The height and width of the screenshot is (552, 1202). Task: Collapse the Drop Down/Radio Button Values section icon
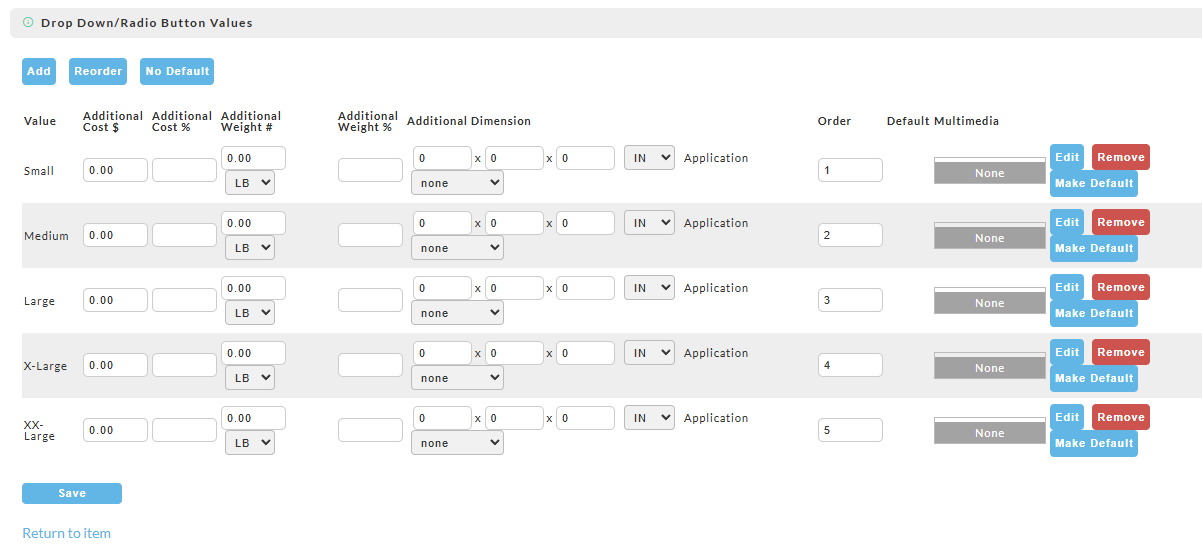(x=28, y=22)
